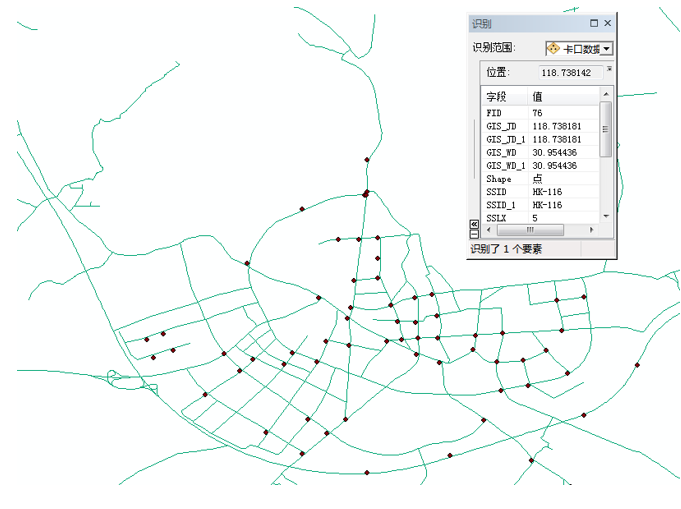Select the GIS_JD value 118.738181

click(557, 126)
